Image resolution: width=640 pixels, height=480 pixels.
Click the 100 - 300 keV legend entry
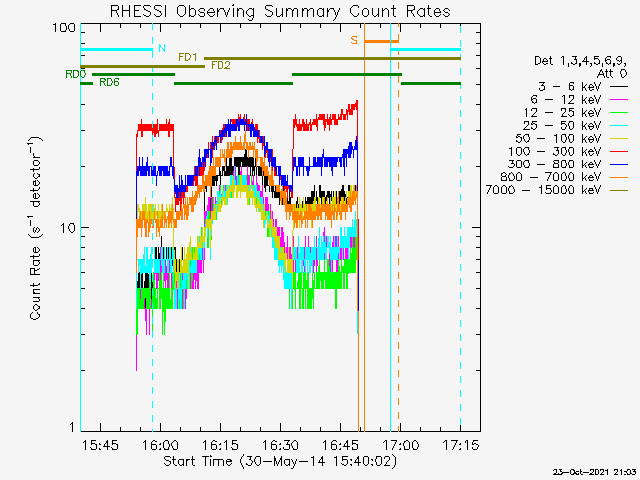click(568, 151)
